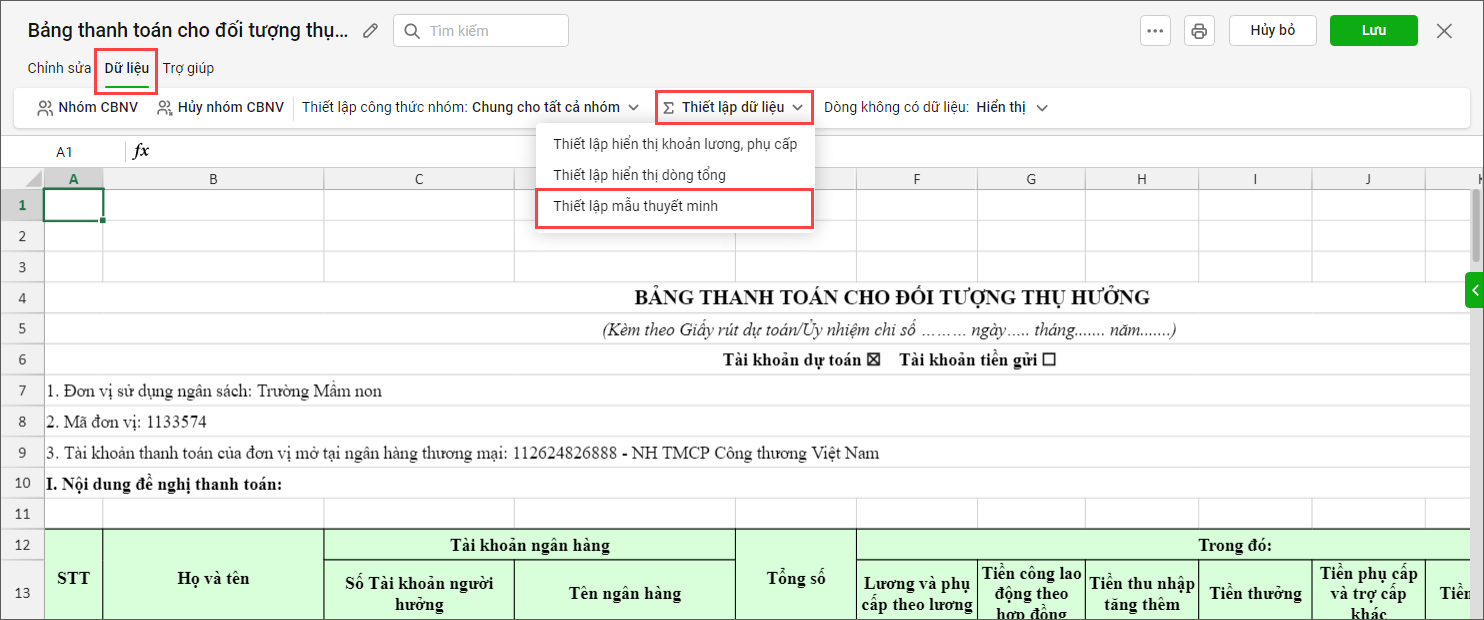
Task: Choose Thiết lập hiển thị dòng tổng
Action: (x=639, y=175)
